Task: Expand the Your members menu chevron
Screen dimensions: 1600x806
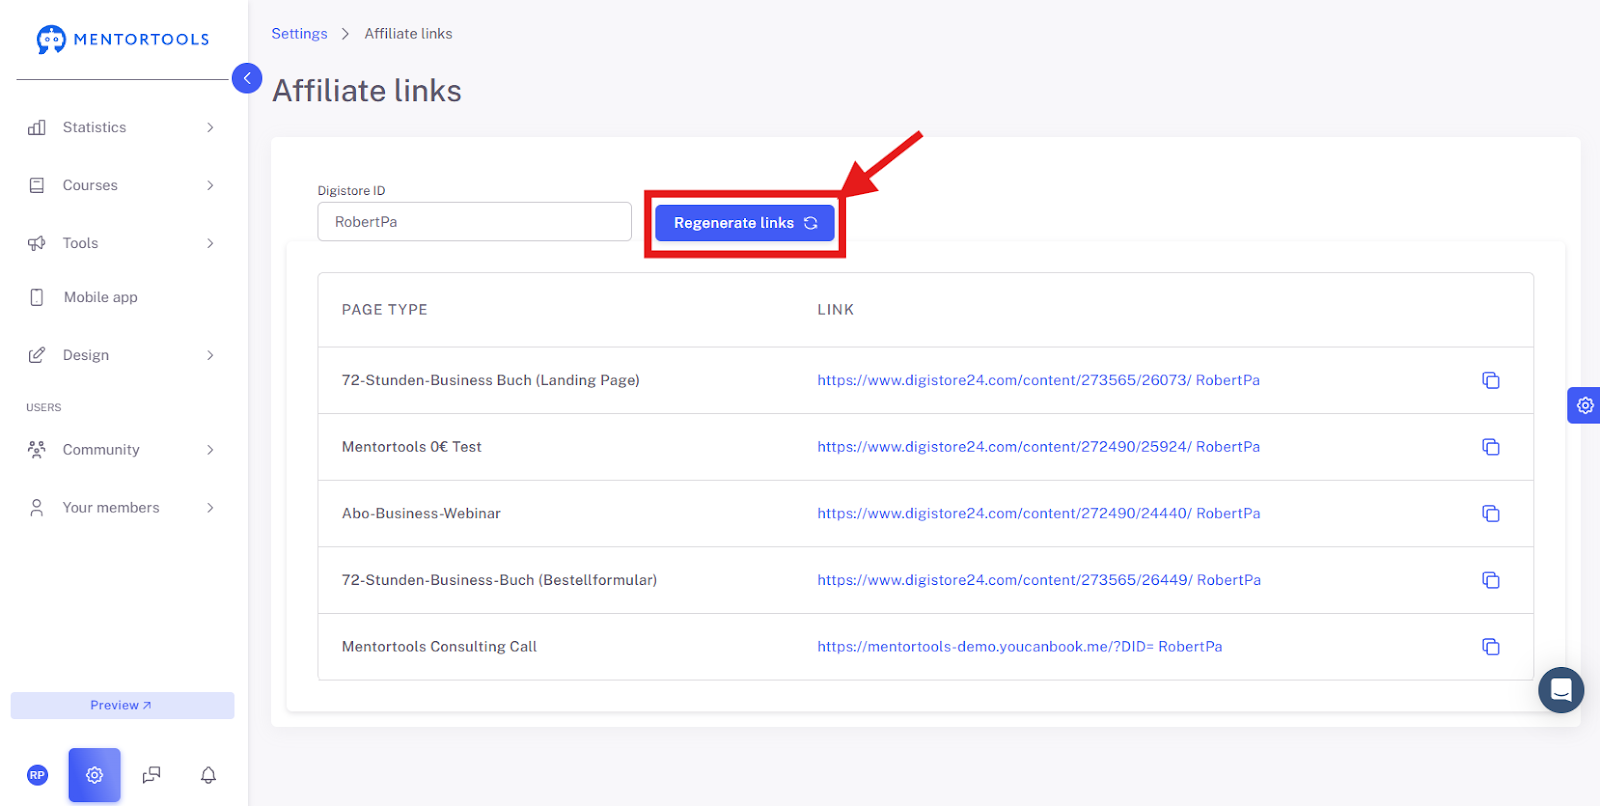Action: 210,508
